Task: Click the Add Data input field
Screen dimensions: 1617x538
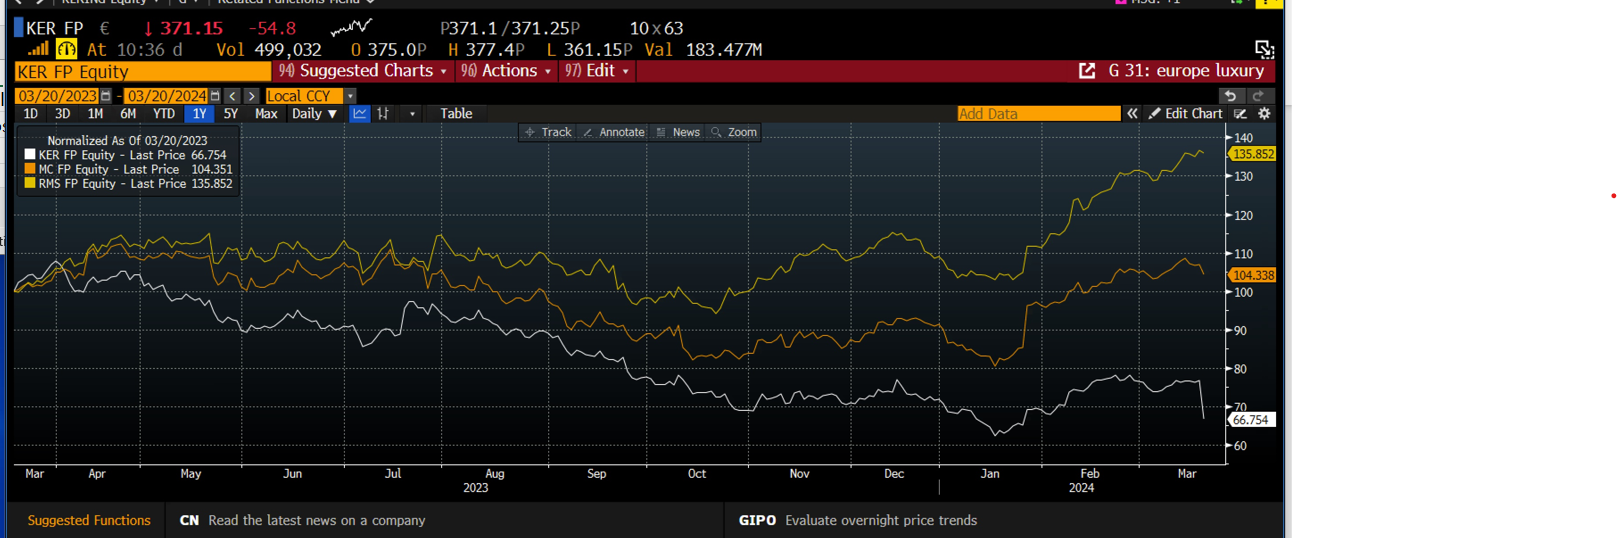Action: 1038,114
